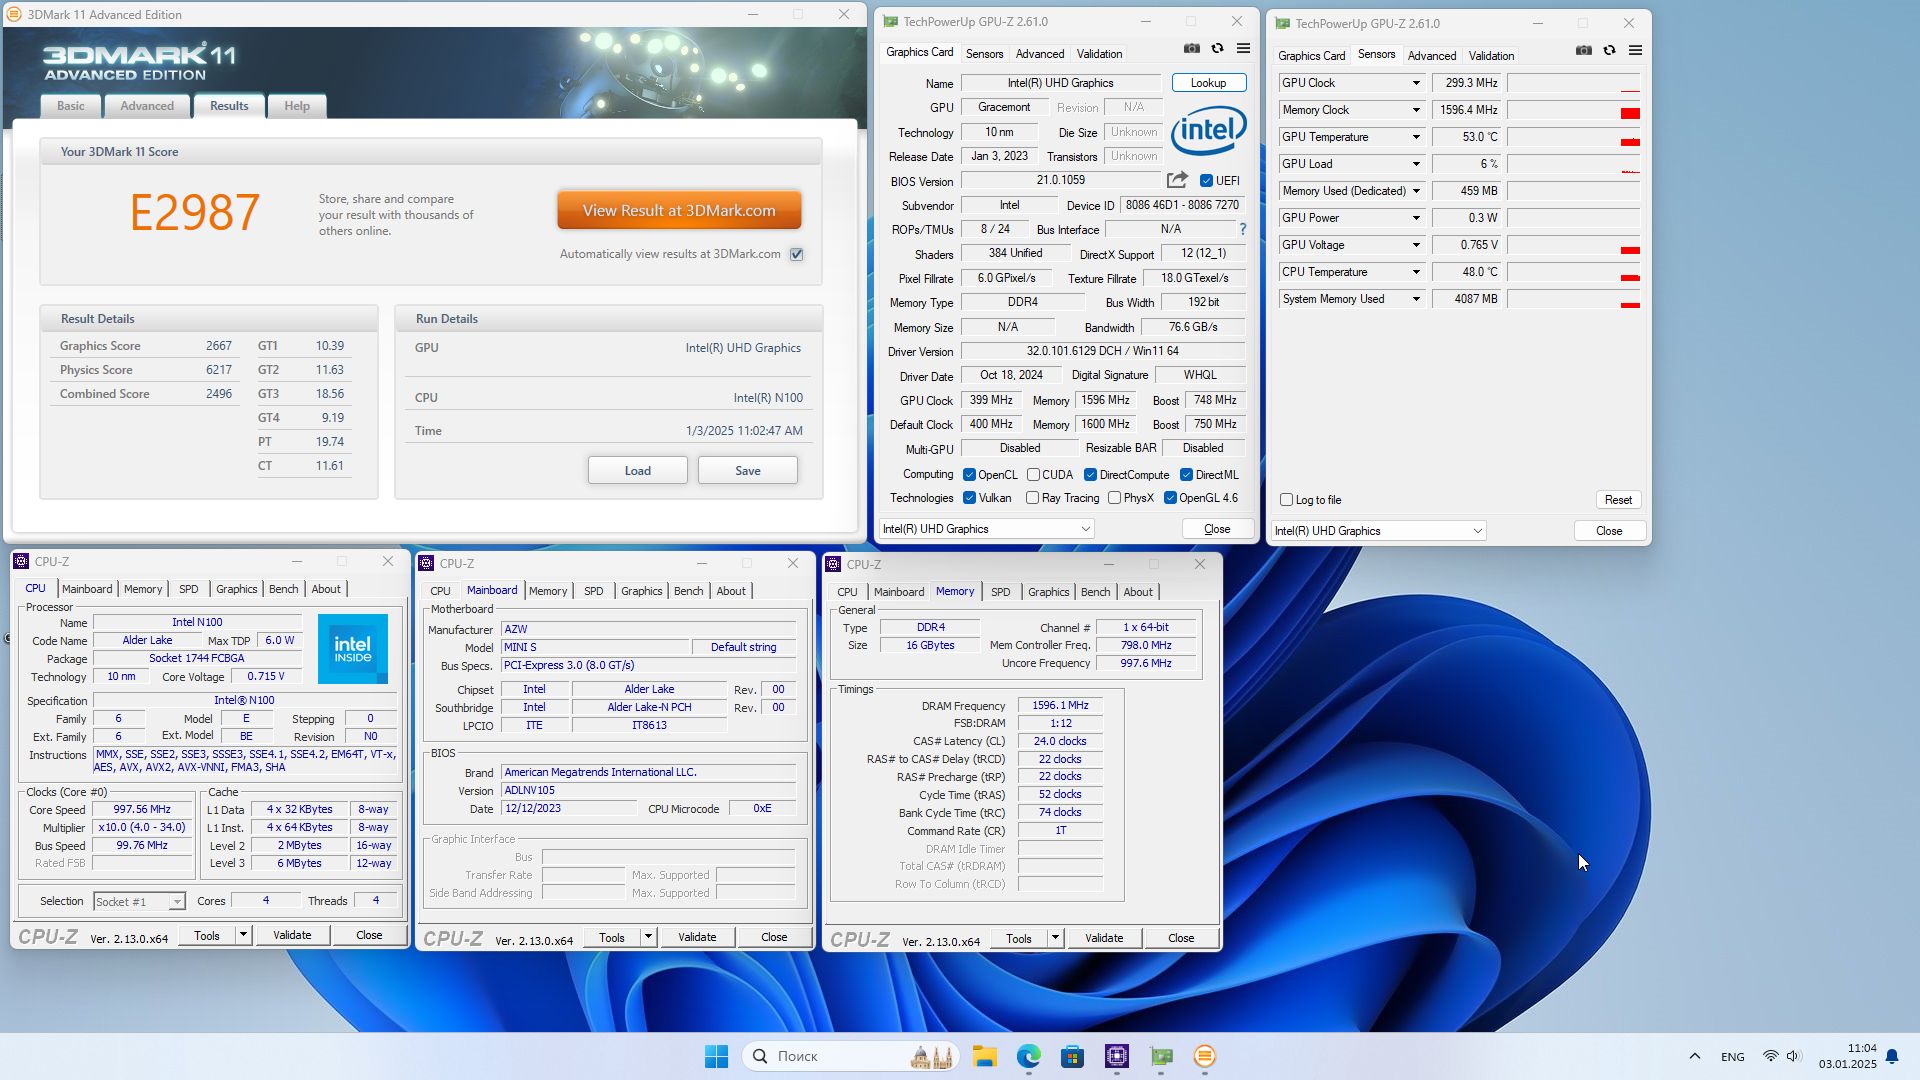Viewport: 1920px width, 1080px height.
Task: Click View Result at 3DMark.com button
Action: pyautogui.click(x=679, y=211)
